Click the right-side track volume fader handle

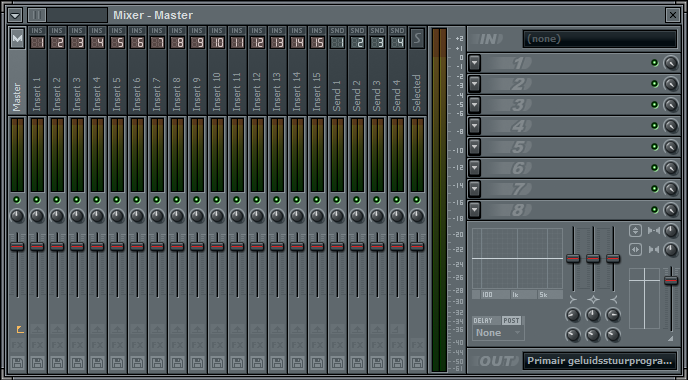pos(671,280)
